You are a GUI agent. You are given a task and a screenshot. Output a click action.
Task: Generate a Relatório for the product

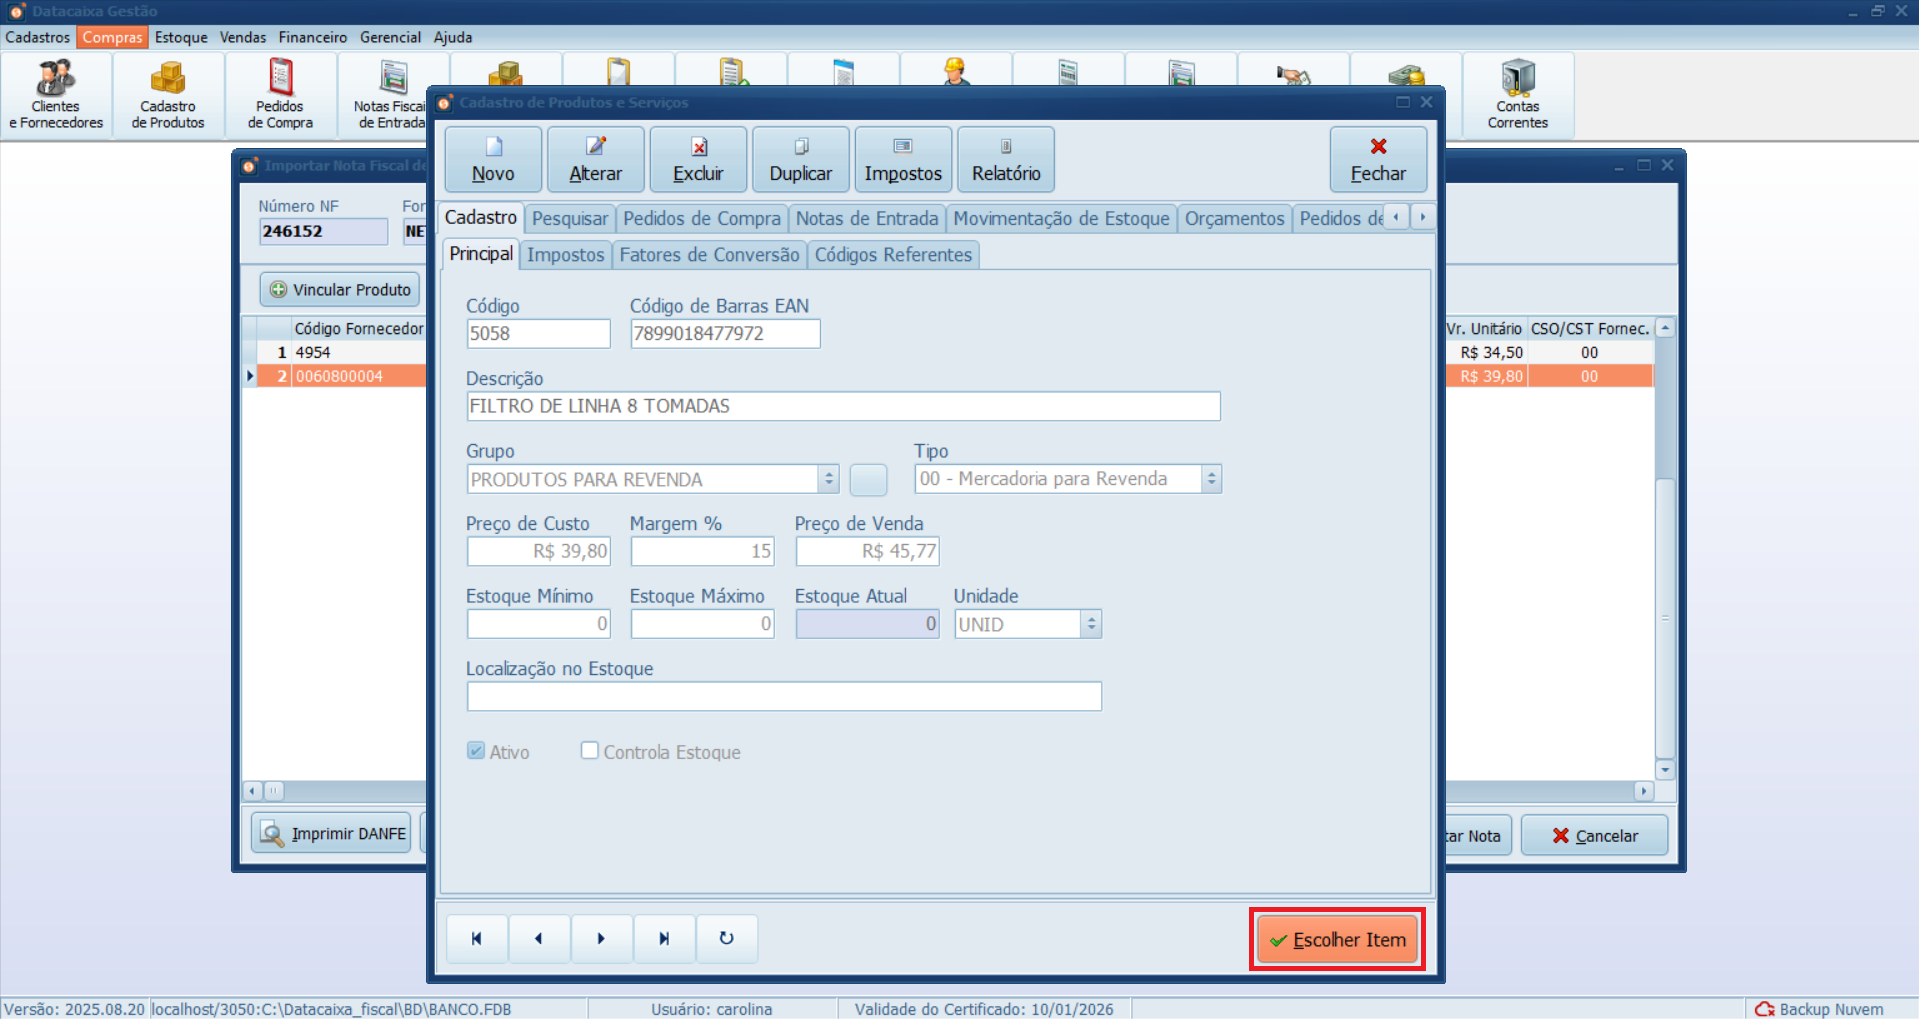pos(1005,159)
